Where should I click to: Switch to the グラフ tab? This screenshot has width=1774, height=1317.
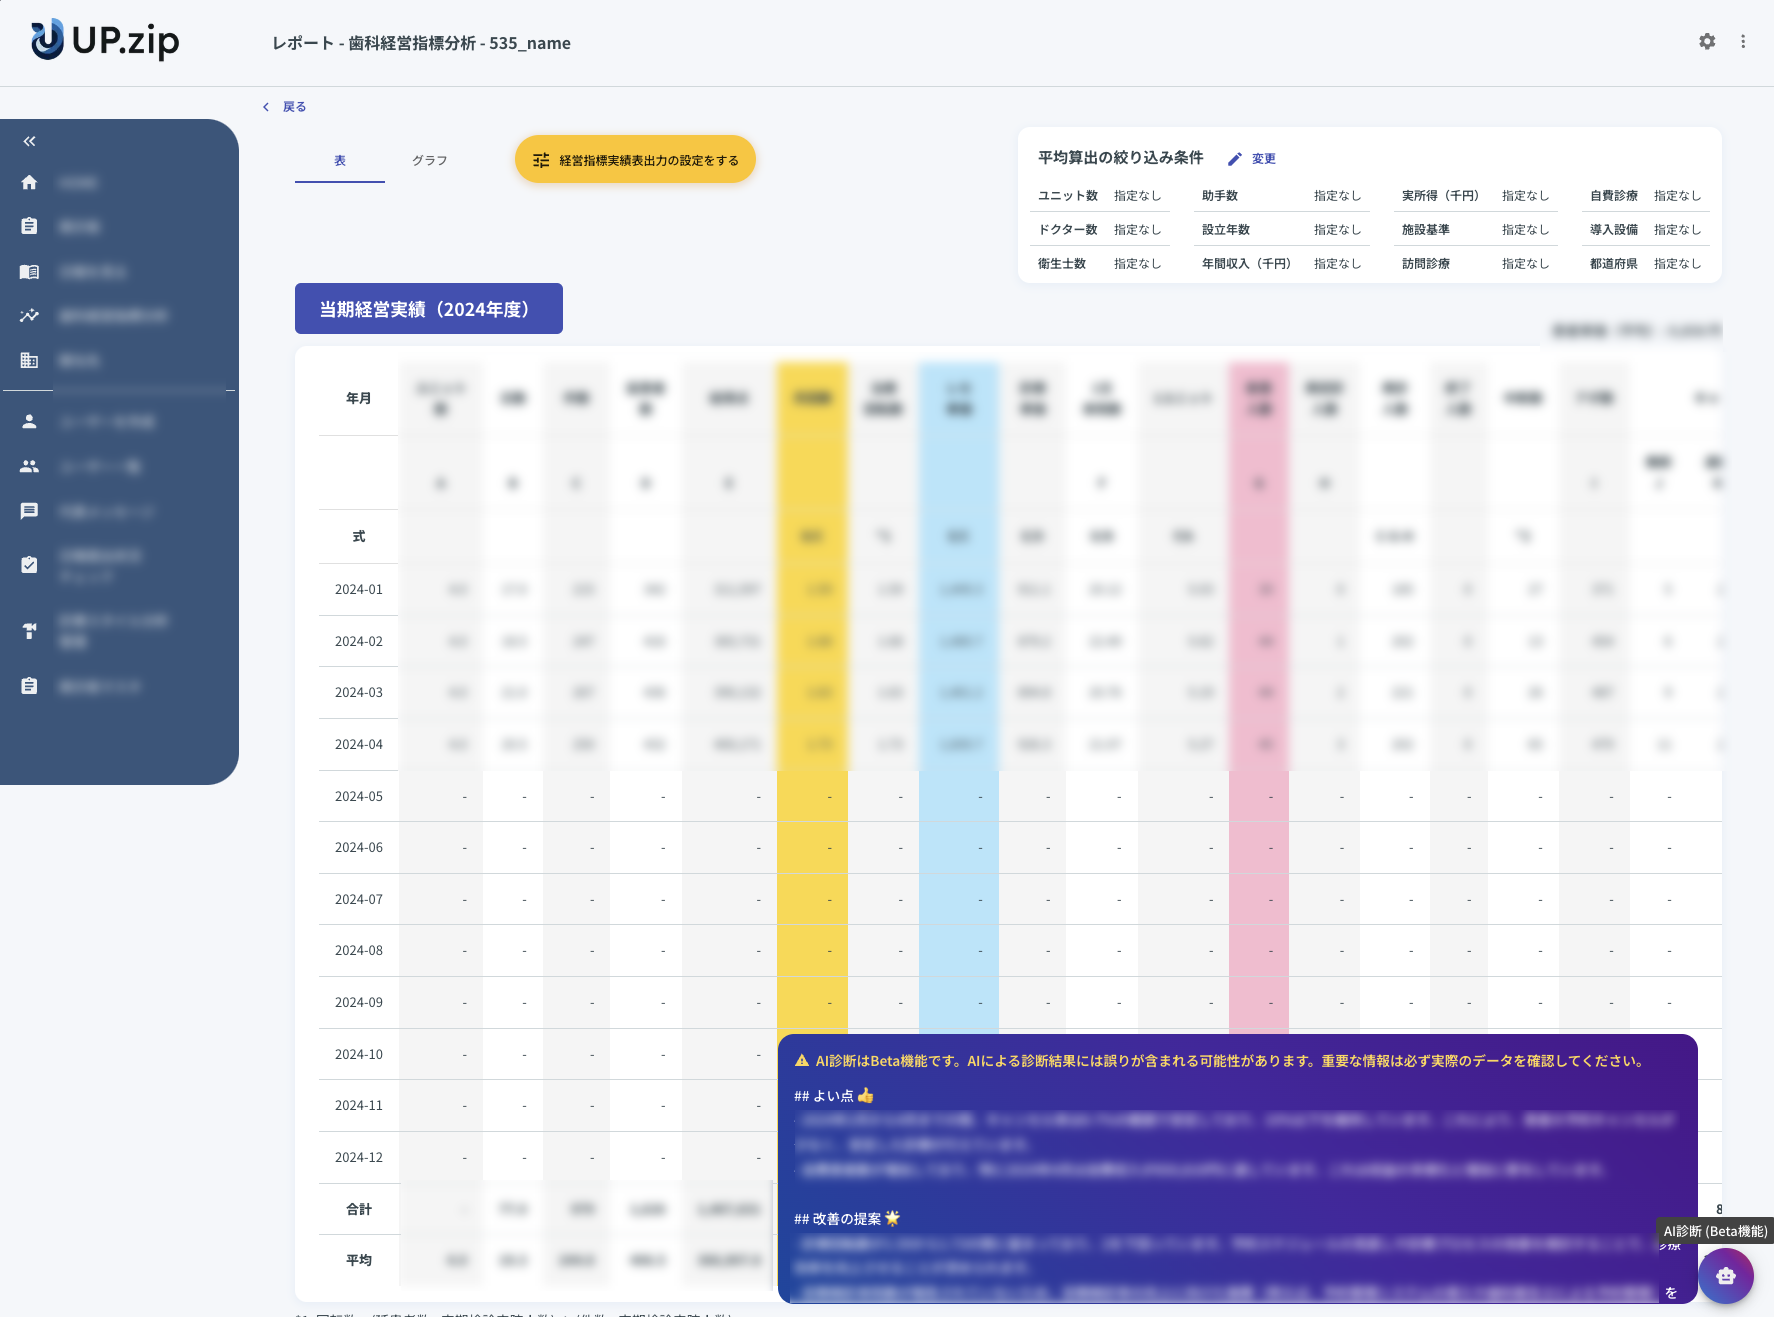pyautogui.click(x=429, y=160)
